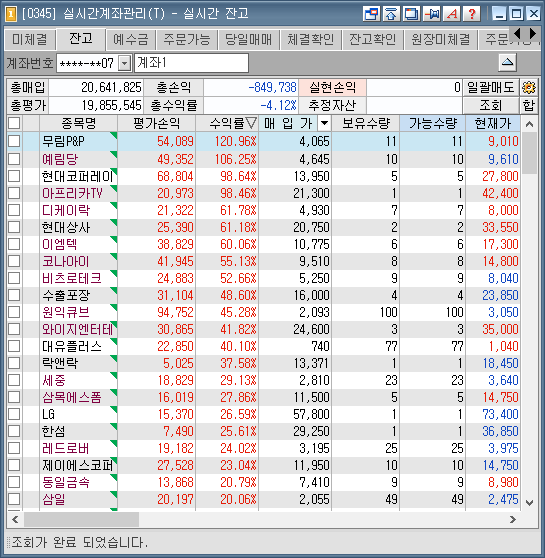The height and width of the screenshot is (558, 545).
Task: Click the 총손익 value -849,738
Action: 272,87
